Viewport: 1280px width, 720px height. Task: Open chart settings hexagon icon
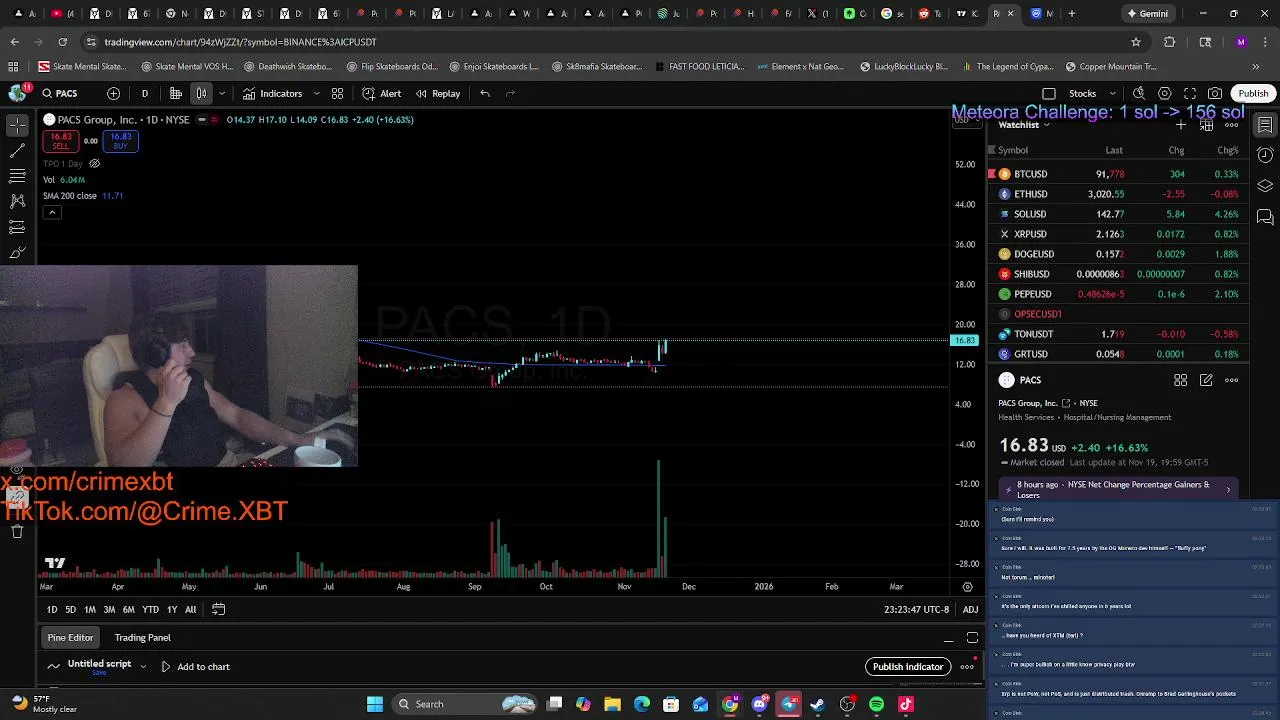click(1164, 93)
